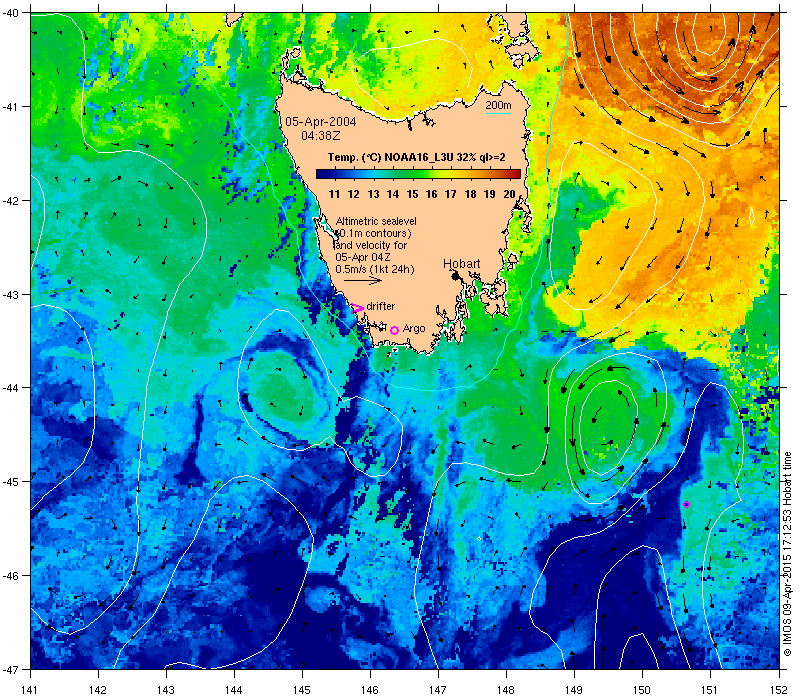Click the latitude axis label '-43'
Screen dimensions: 800x700
tap(11, 294)
